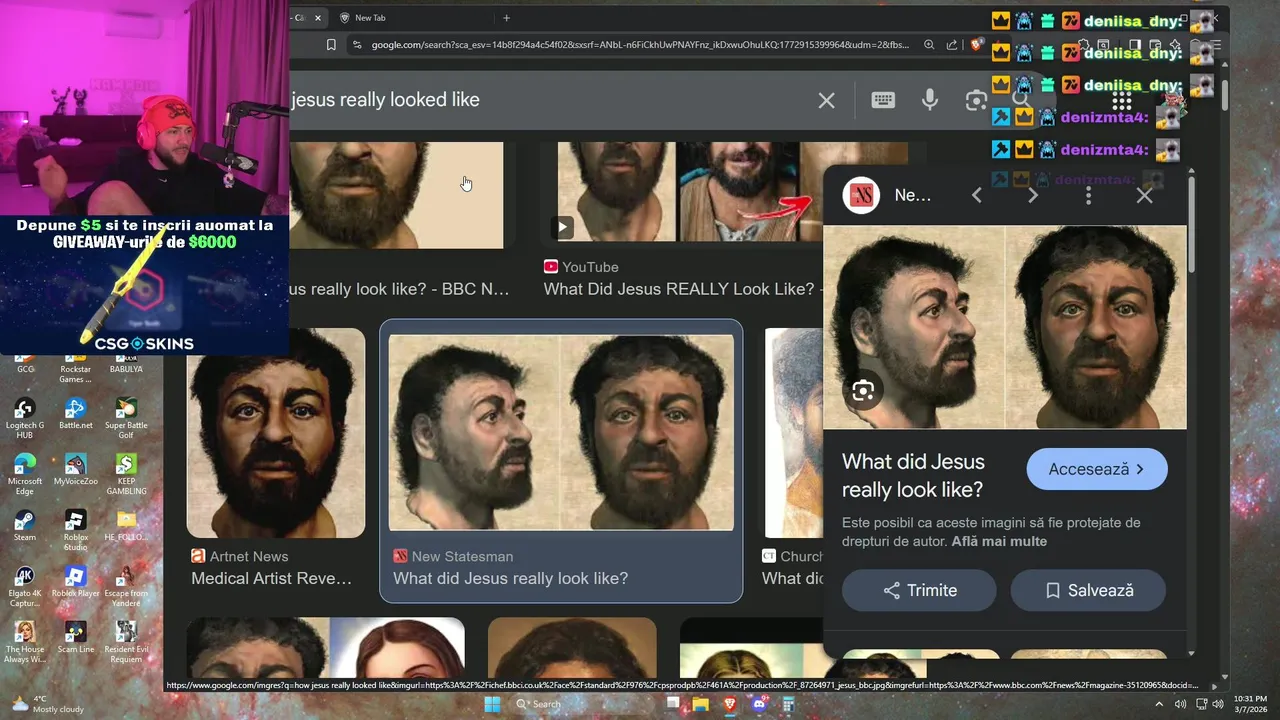The height and width of the screenshot is (720, 1280).
Task: Open Roblox Player desktop shortcut
Action: 75,582
